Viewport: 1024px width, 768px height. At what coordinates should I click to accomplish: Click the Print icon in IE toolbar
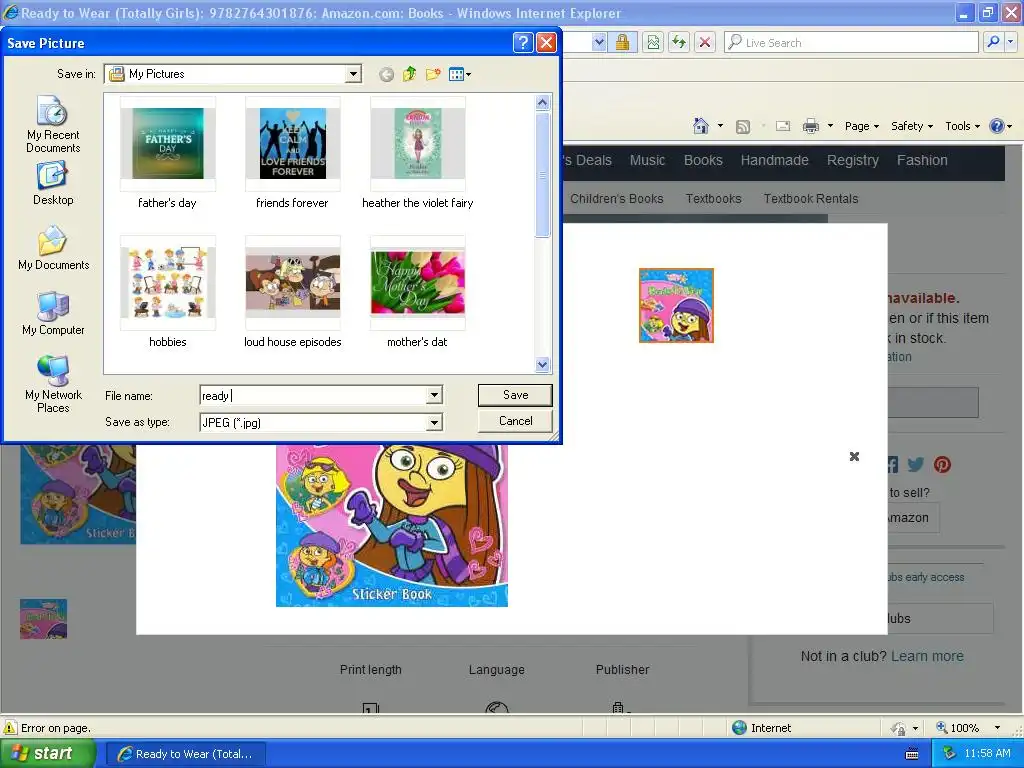(x=810, y=126)
